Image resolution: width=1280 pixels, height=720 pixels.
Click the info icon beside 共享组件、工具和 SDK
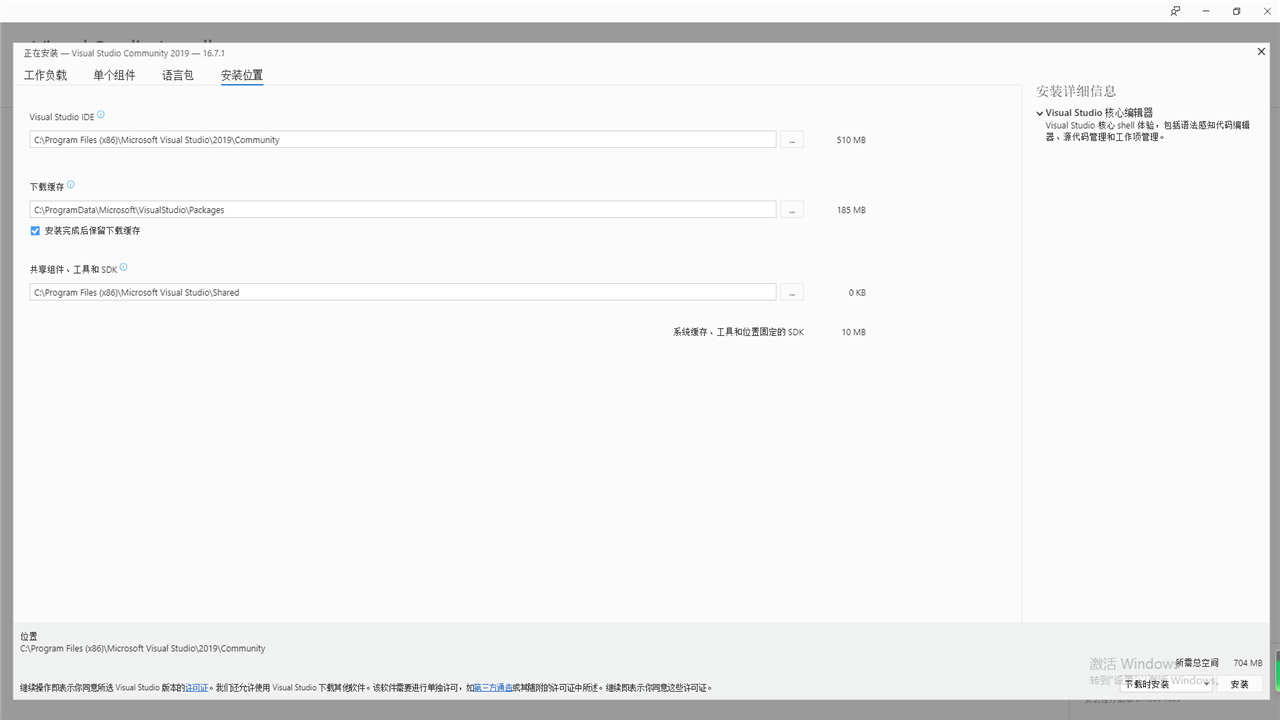[123, 267]
